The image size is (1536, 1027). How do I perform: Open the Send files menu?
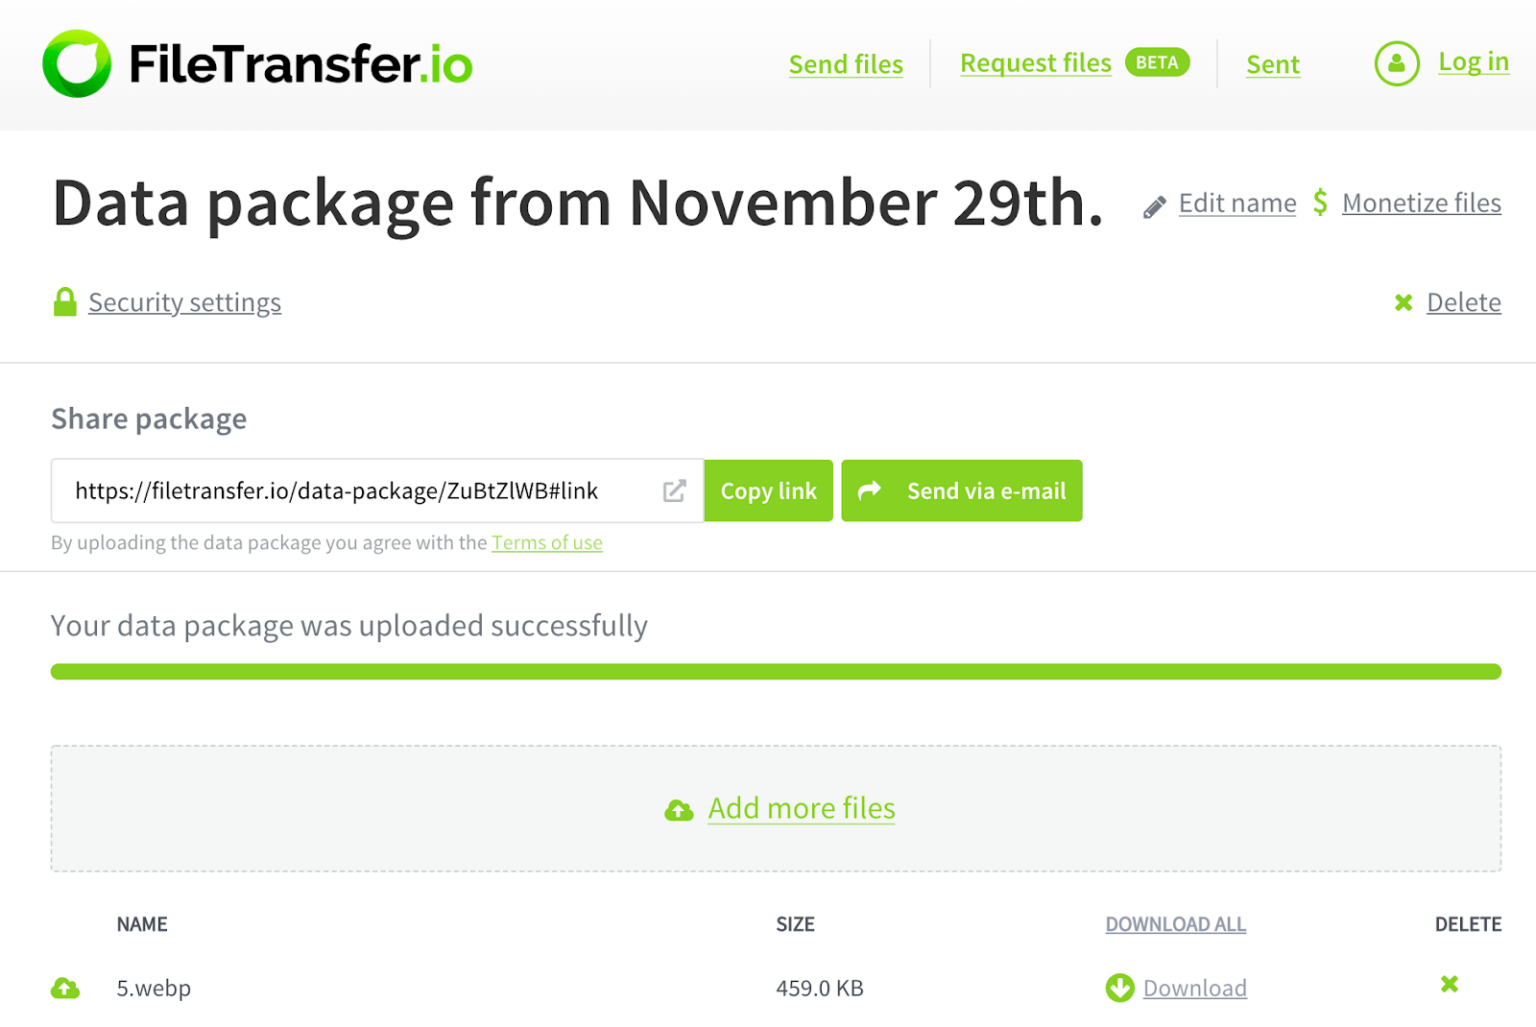point(845,64)
